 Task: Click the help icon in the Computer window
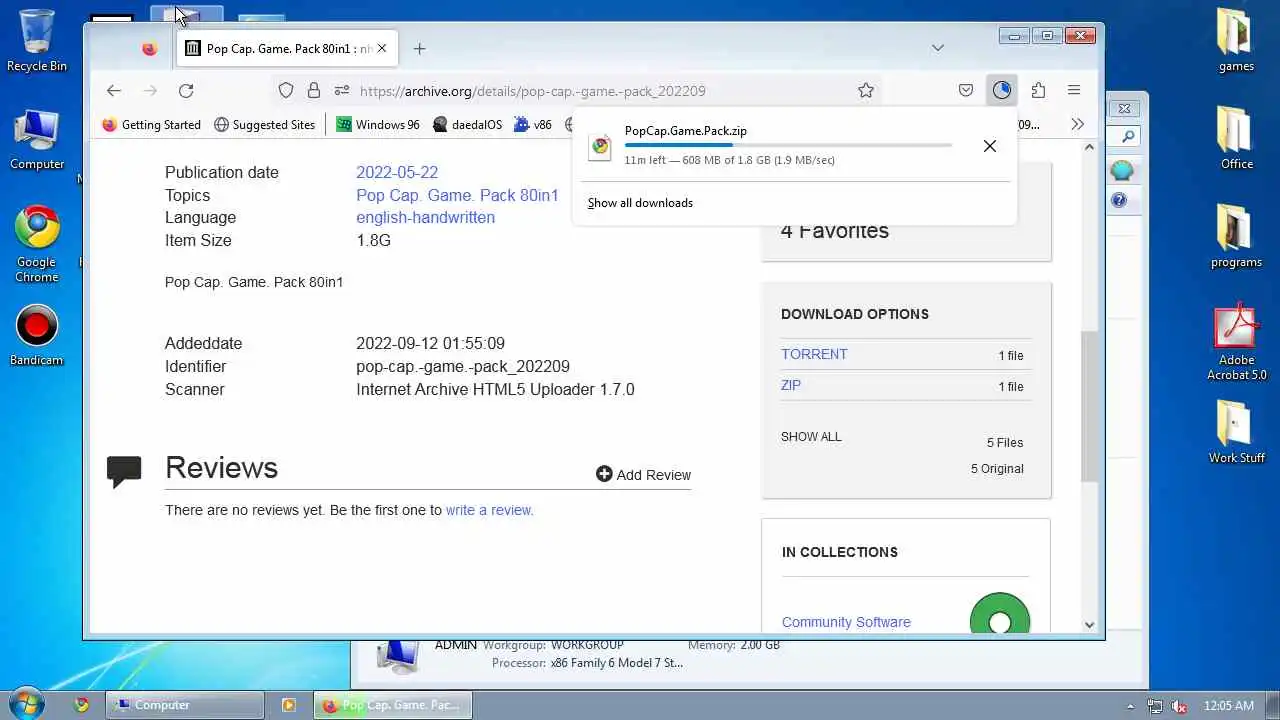1119,200
